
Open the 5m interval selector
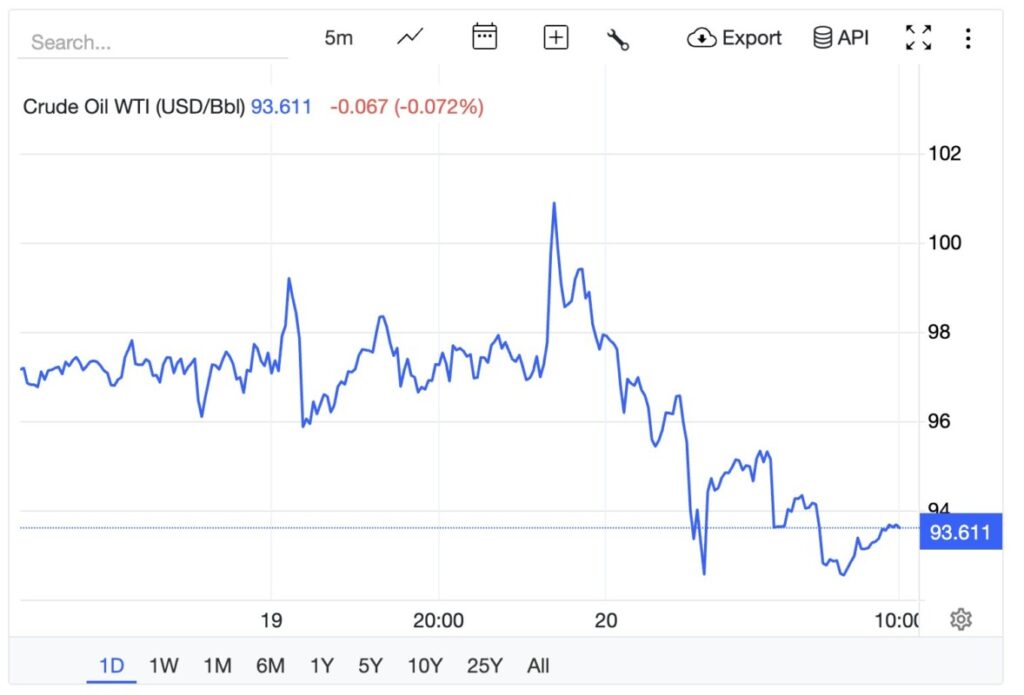coord(339,37)
